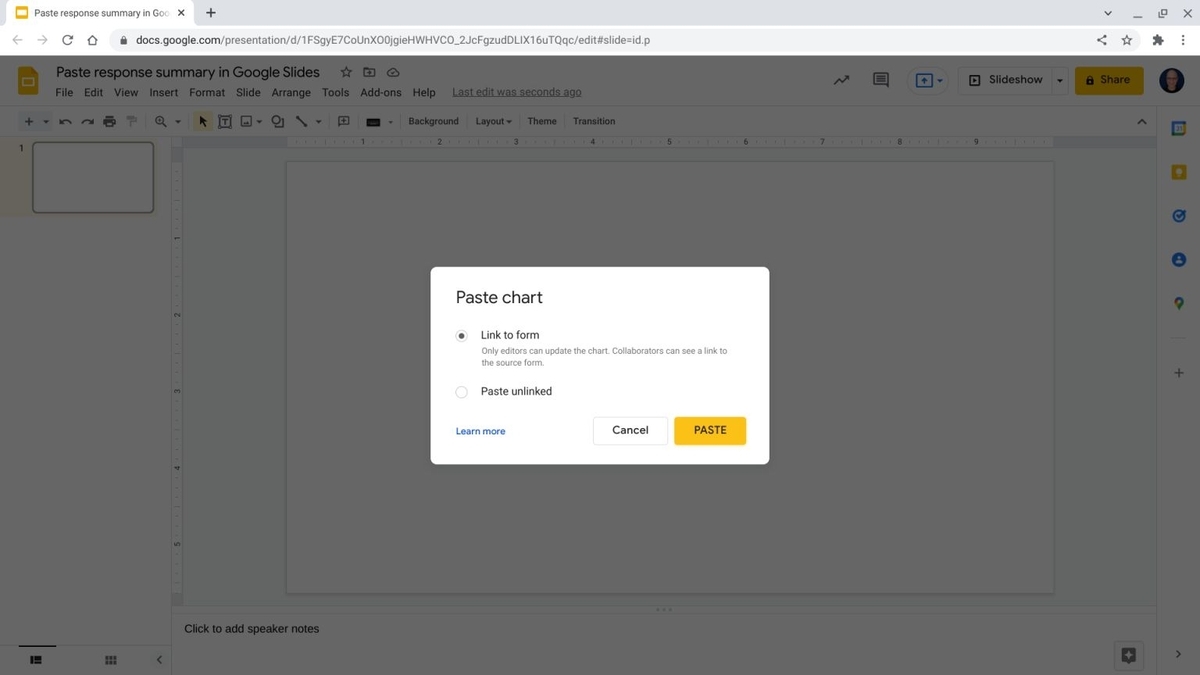Open the fill color swatch in the toolbar

pyautogui.click(x=374, y=121)
